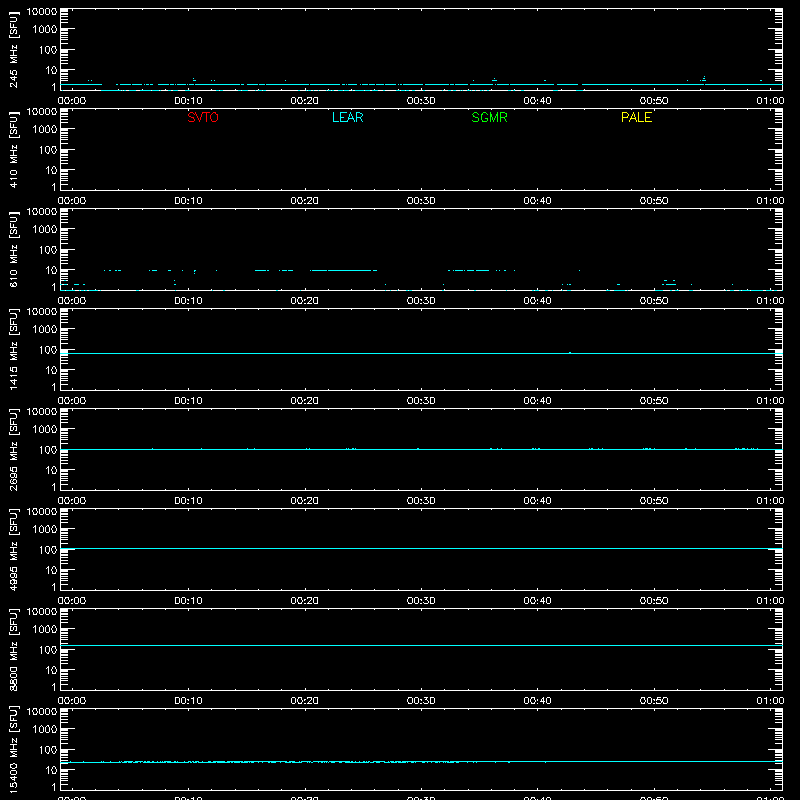Screen dimensions: 800x800
Task: Select the 15400 MHz [SFU] axis title
Action: pos(13,749)
